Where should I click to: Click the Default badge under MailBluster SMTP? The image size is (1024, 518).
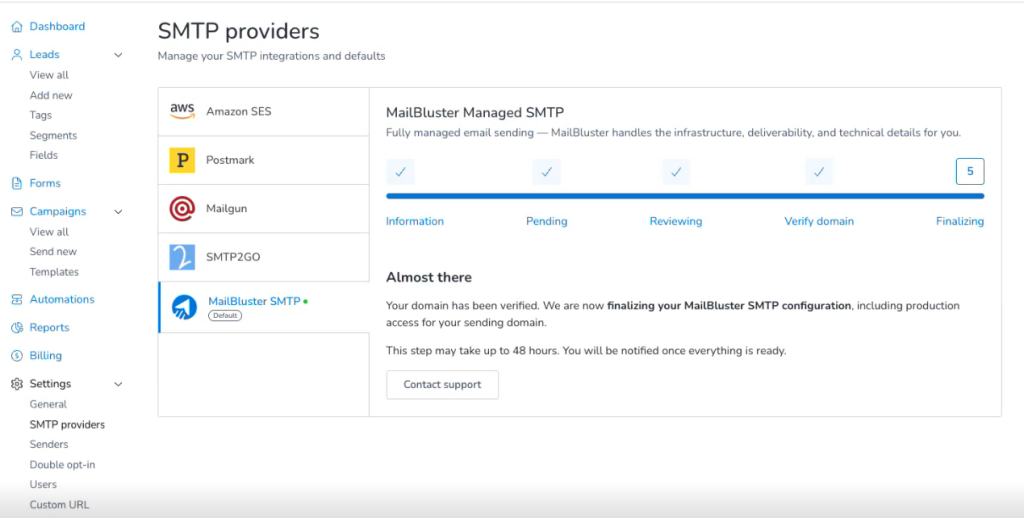tap(225, 316)
